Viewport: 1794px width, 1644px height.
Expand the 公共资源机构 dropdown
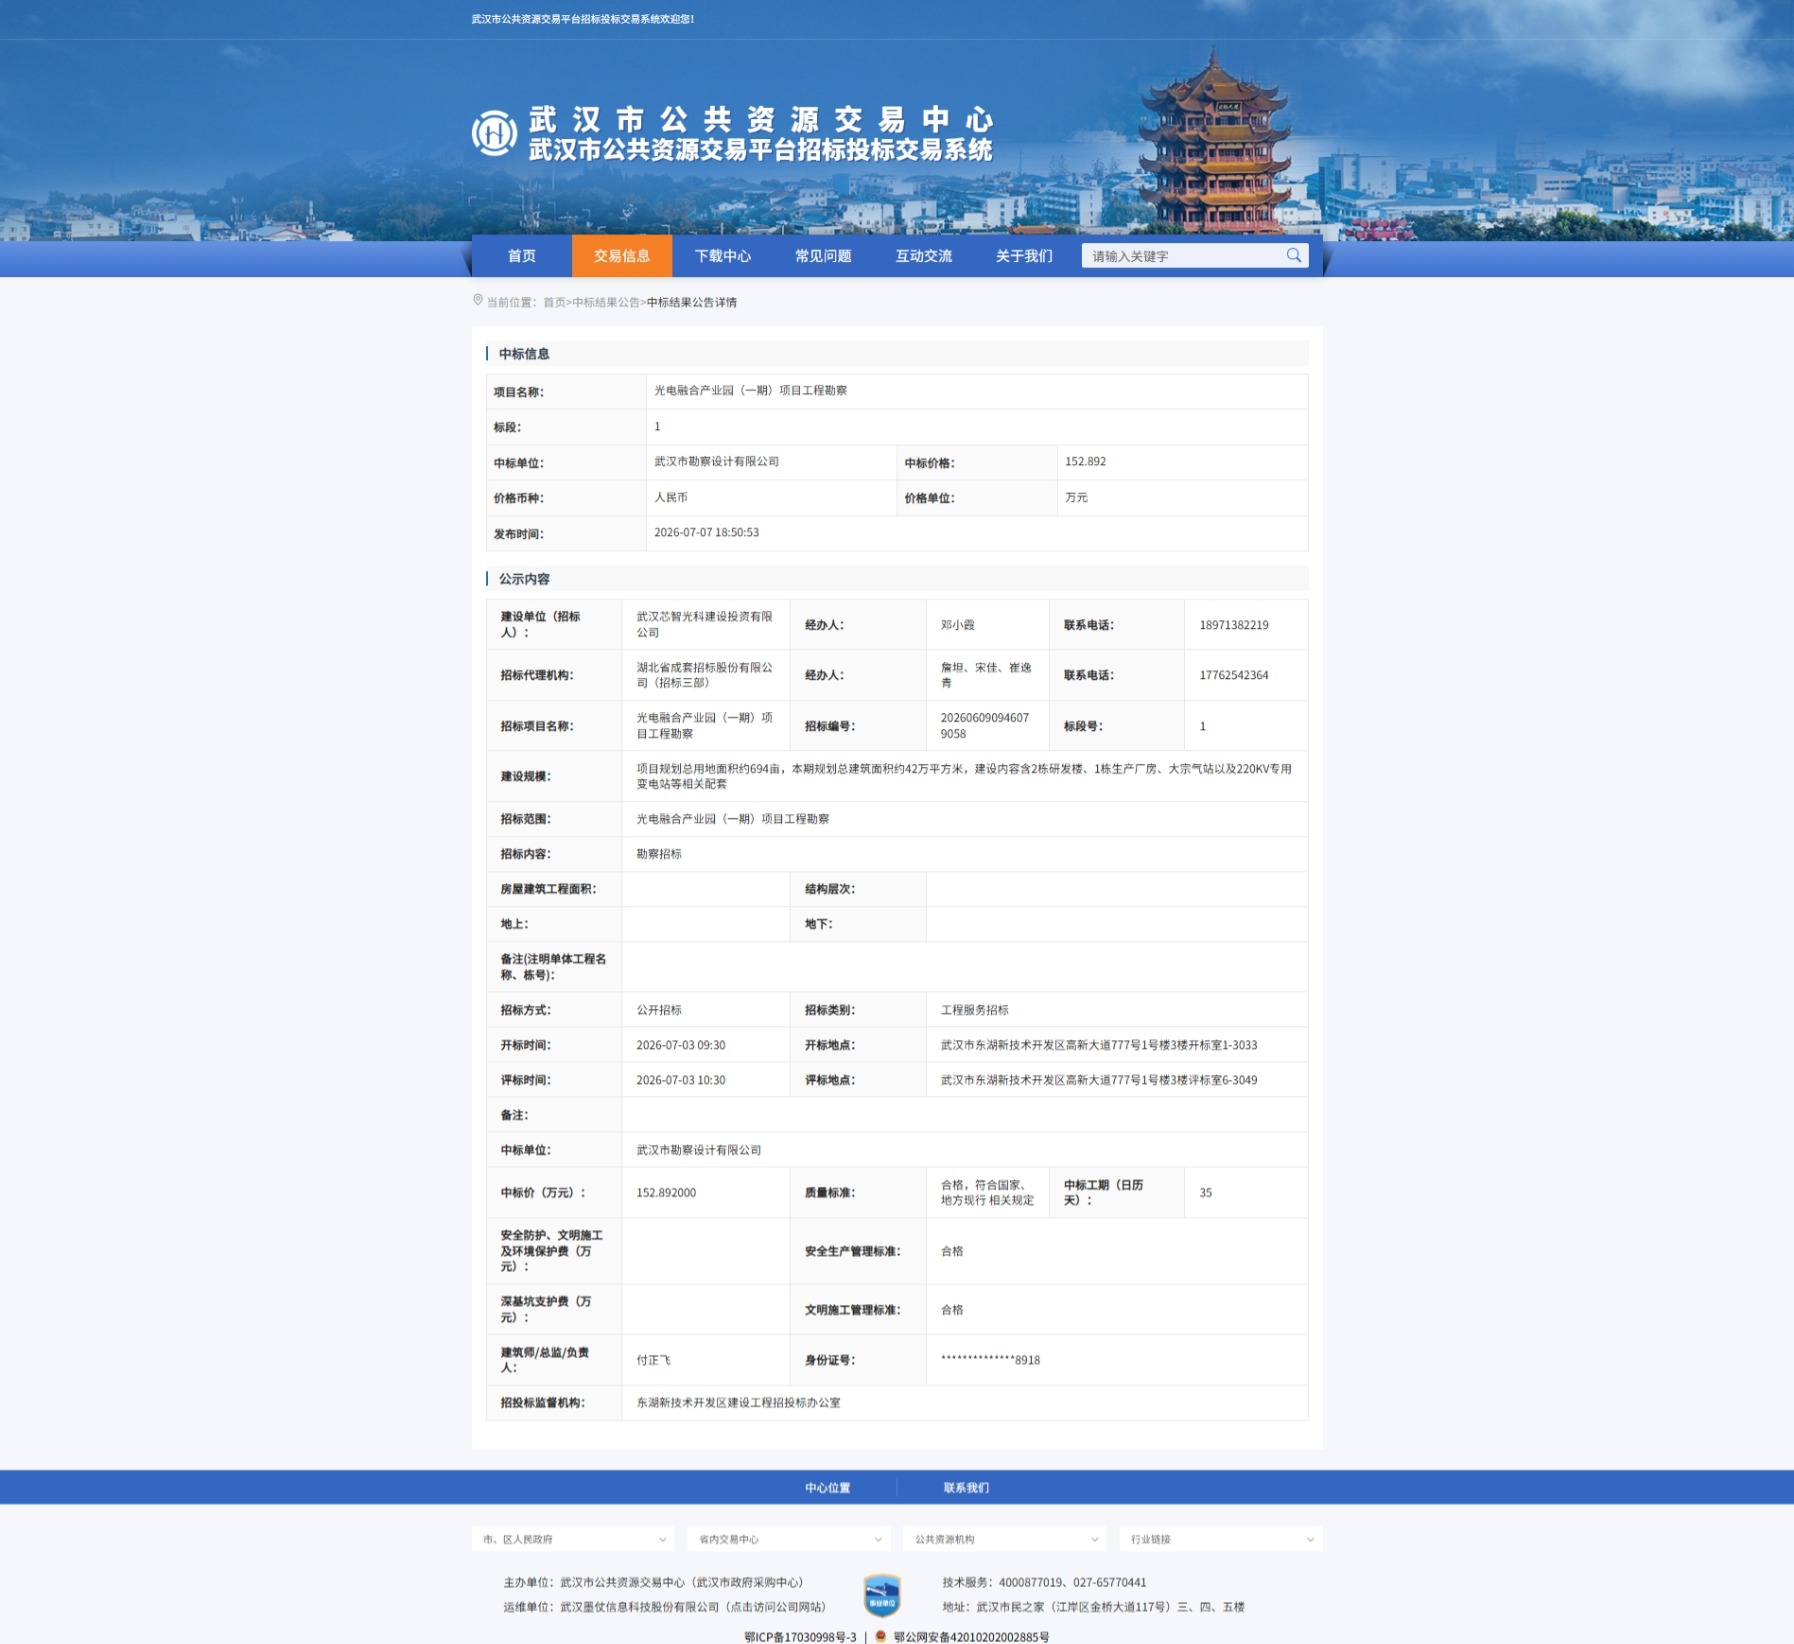tap(1005, 1539)
